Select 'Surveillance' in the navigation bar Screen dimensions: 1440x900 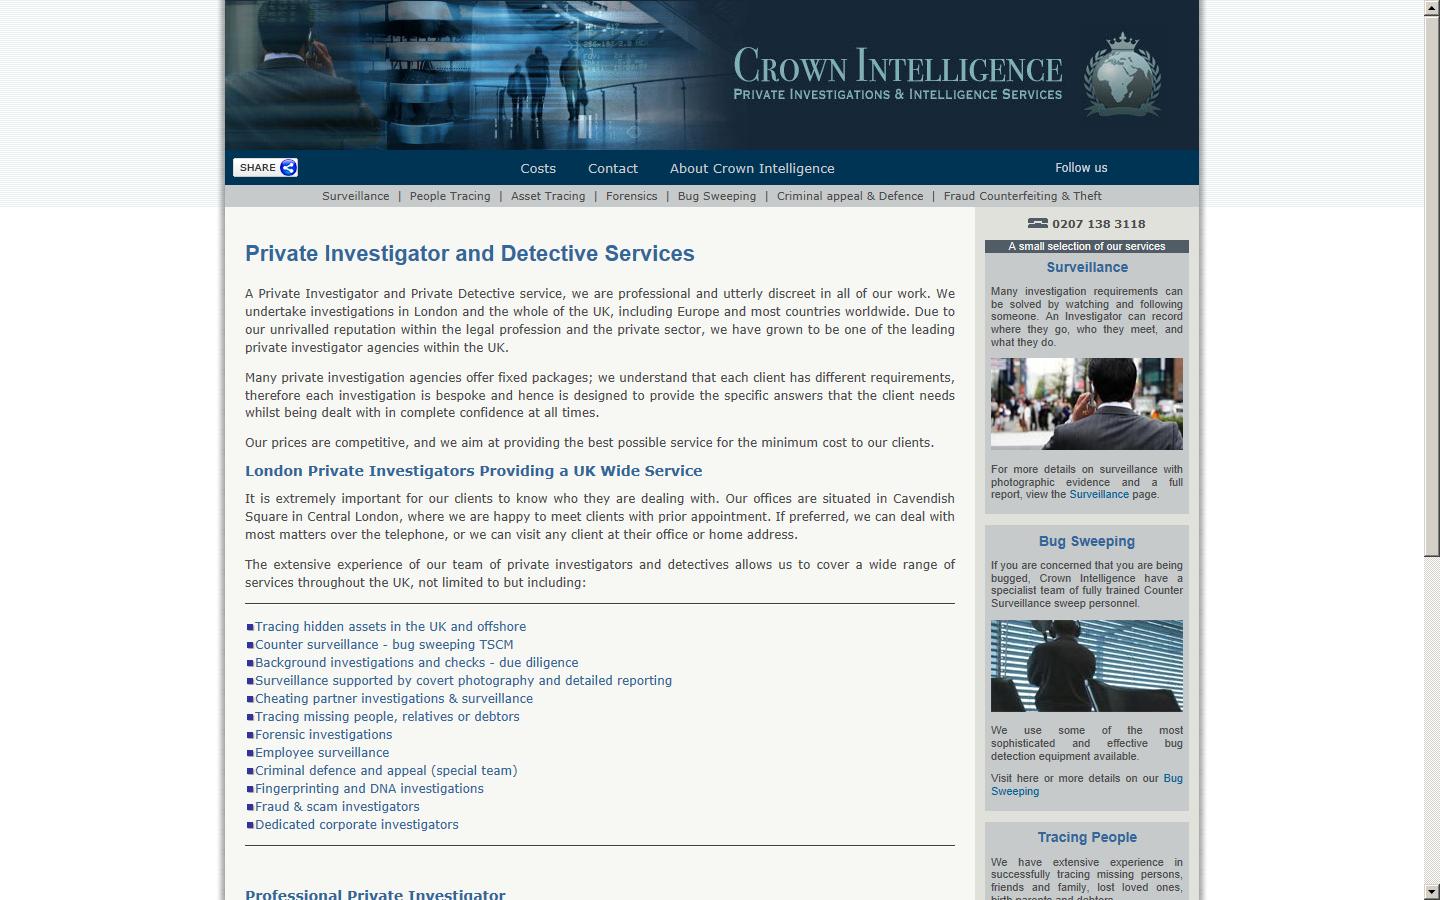[x=355, y=196]
